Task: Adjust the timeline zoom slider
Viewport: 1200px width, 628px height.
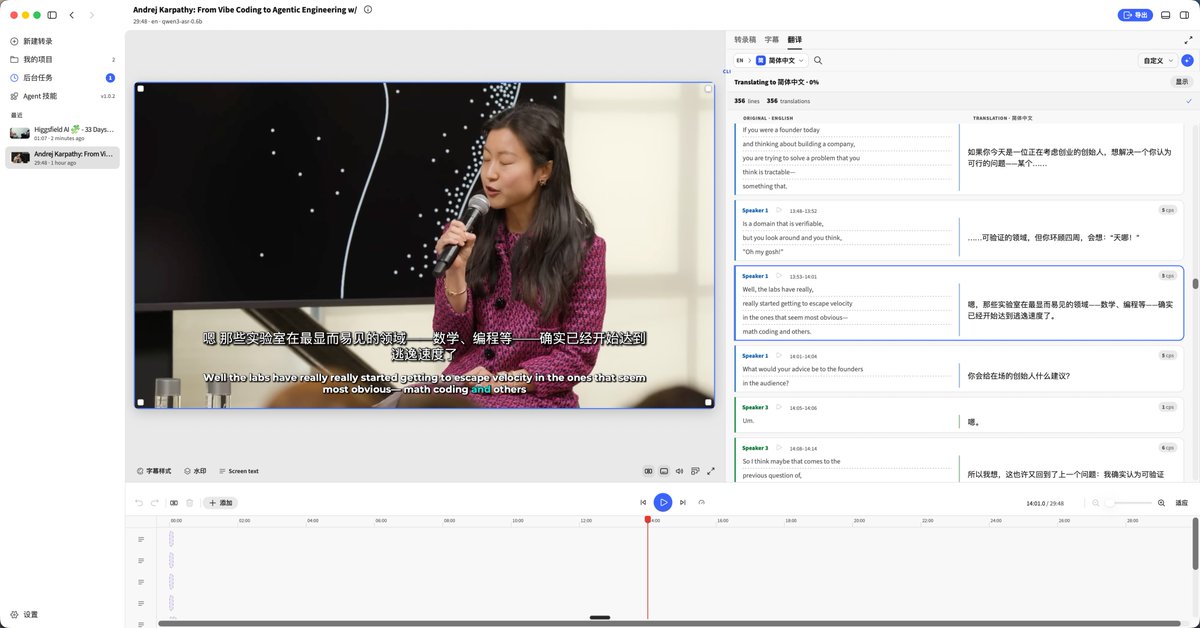Action: (1127, 503)
